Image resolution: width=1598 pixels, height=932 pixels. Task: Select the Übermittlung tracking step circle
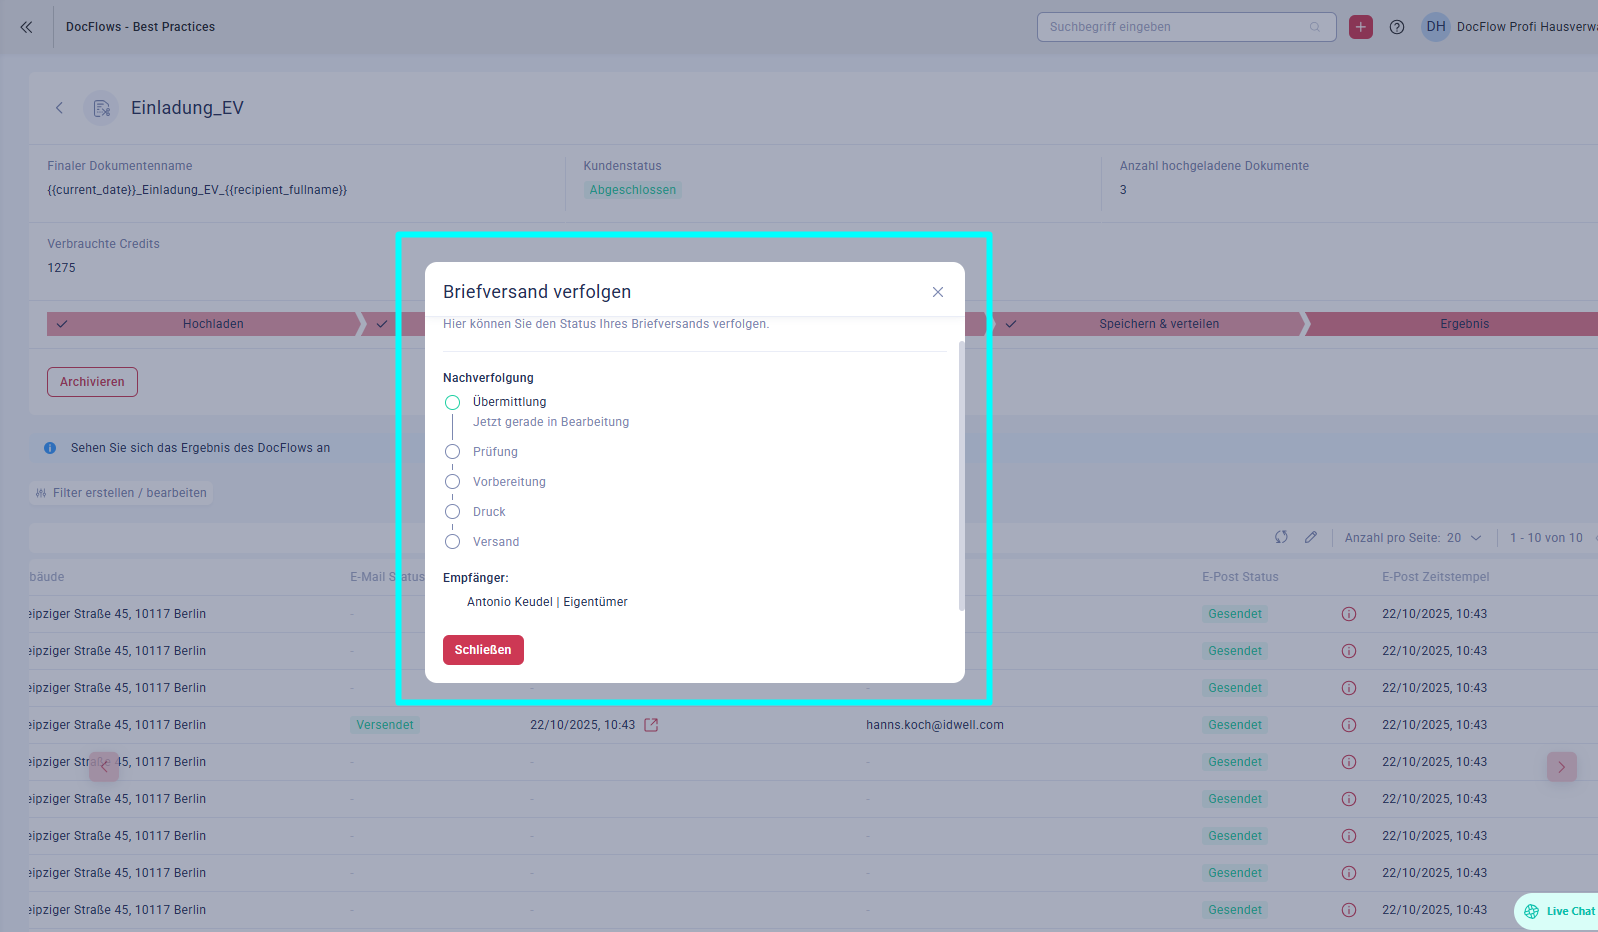453,402
